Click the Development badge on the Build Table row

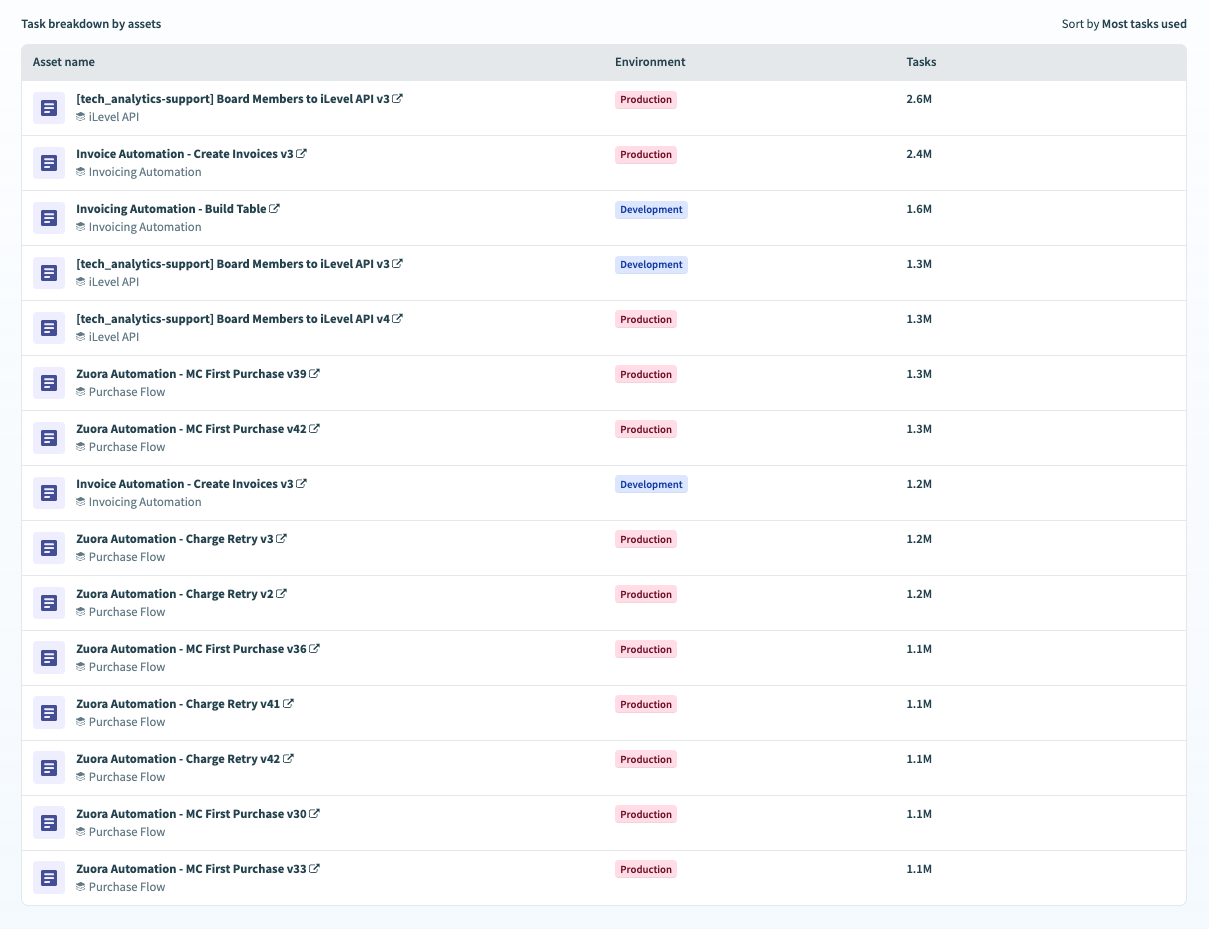651,210
